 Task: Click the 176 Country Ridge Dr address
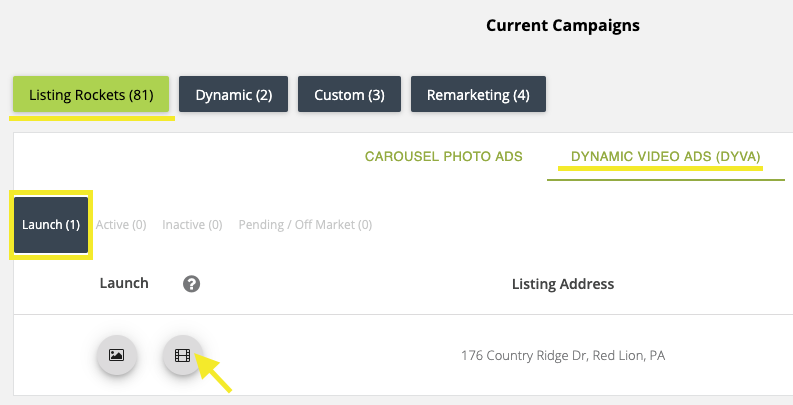[x=562, y=355]
